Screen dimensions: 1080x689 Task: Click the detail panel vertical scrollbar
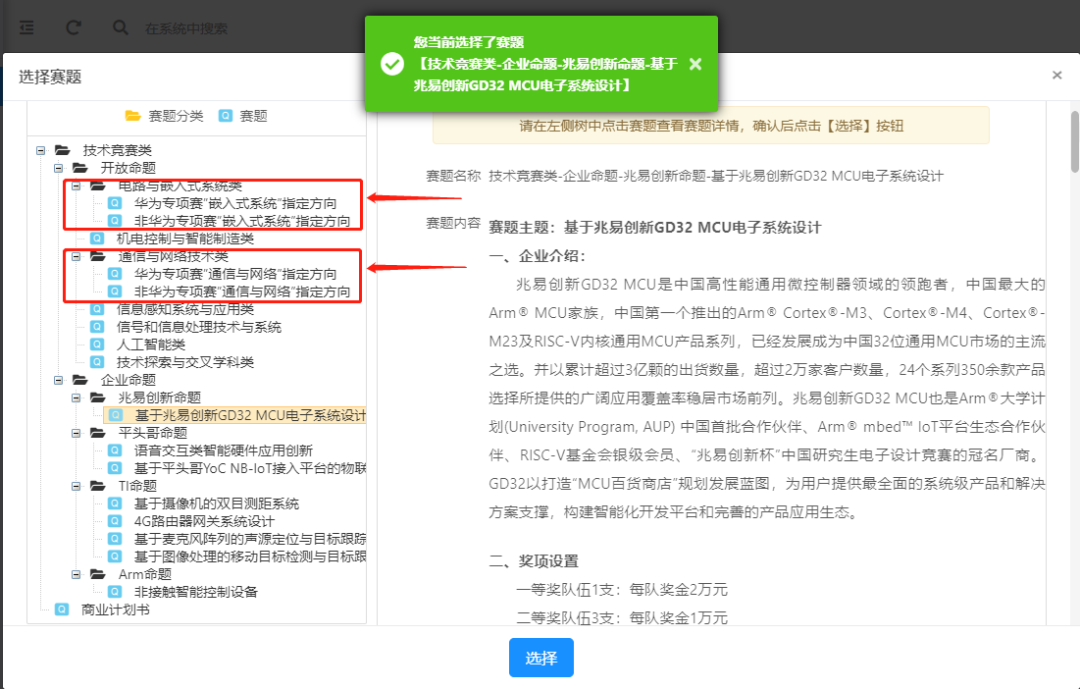point(1074,141)
